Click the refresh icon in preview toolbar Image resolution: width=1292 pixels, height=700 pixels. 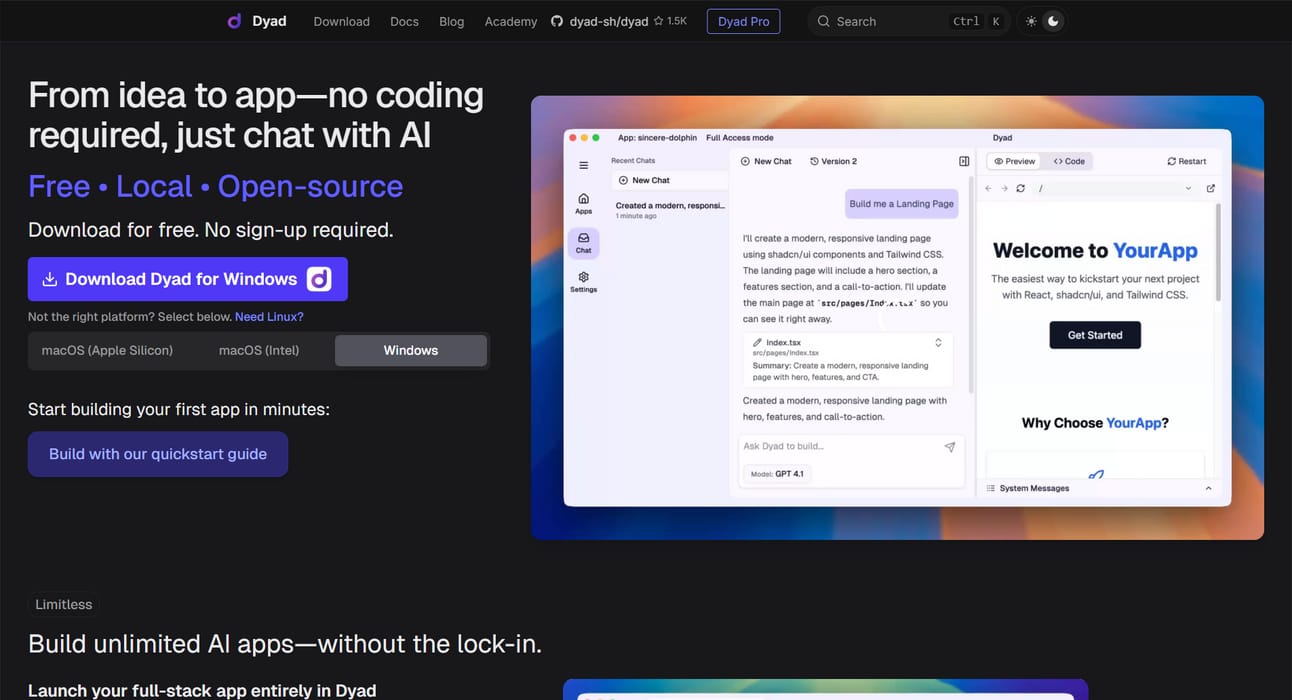[x=1020, y=188]
